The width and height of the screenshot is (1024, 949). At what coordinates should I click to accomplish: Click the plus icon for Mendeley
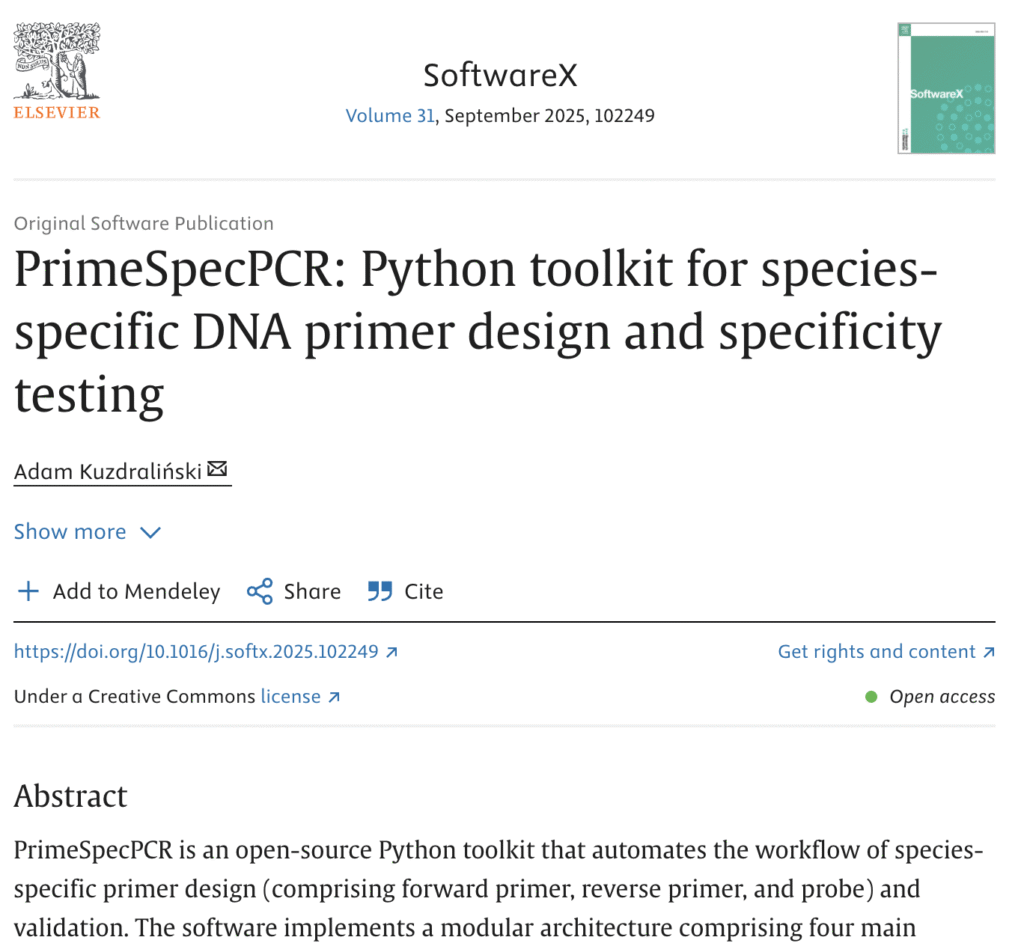point(29,591)
